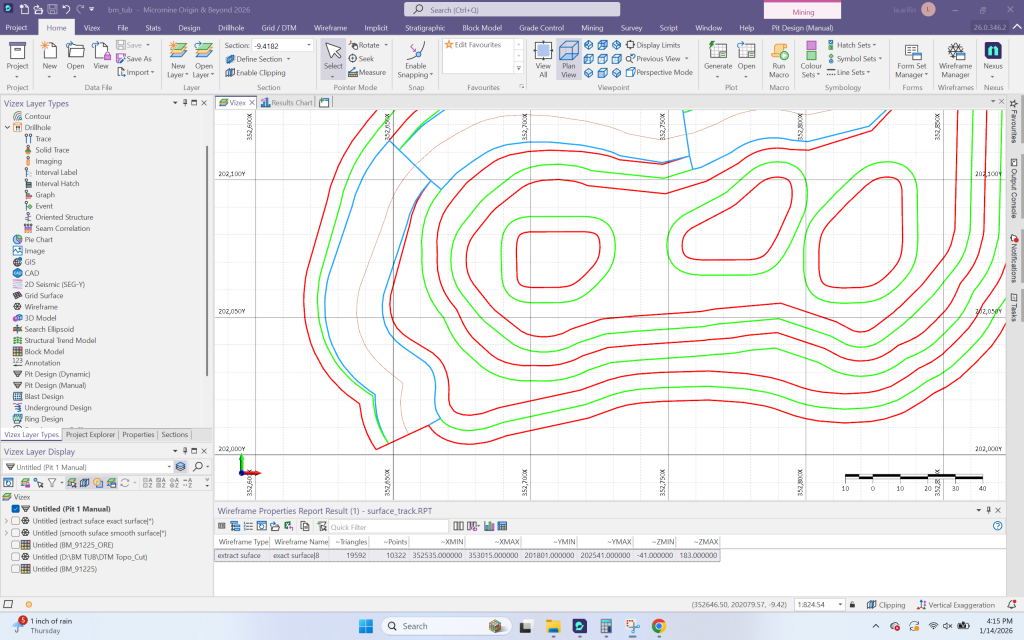Click the layers stack icon beside layer combo
1024x640 pixels.
[180, 466]
